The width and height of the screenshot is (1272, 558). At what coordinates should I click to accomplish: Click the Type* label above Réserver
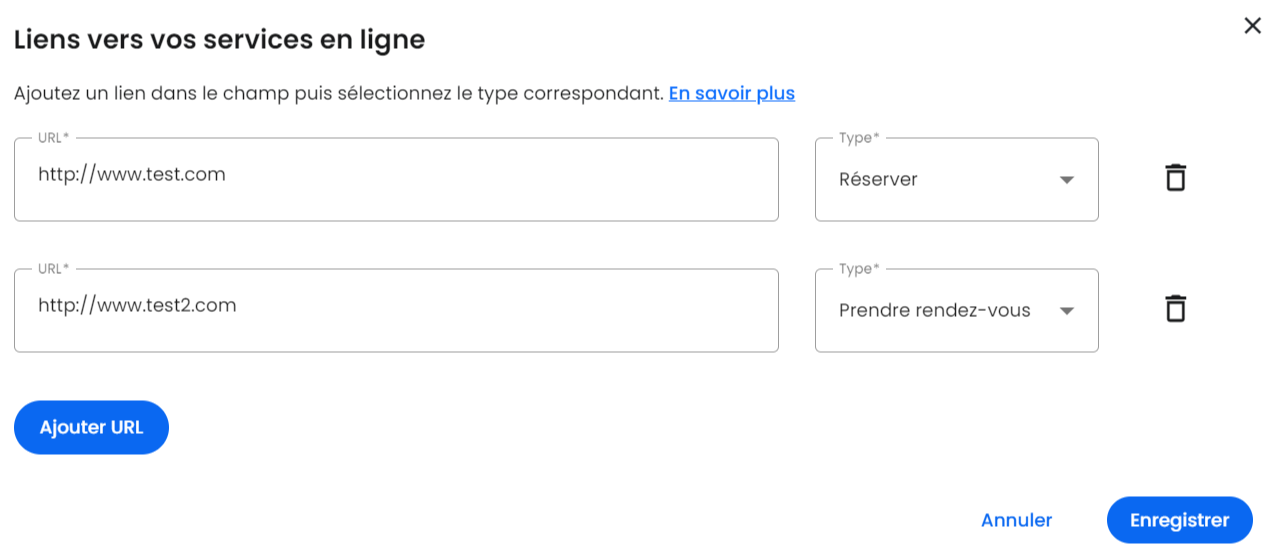point(859,138)
